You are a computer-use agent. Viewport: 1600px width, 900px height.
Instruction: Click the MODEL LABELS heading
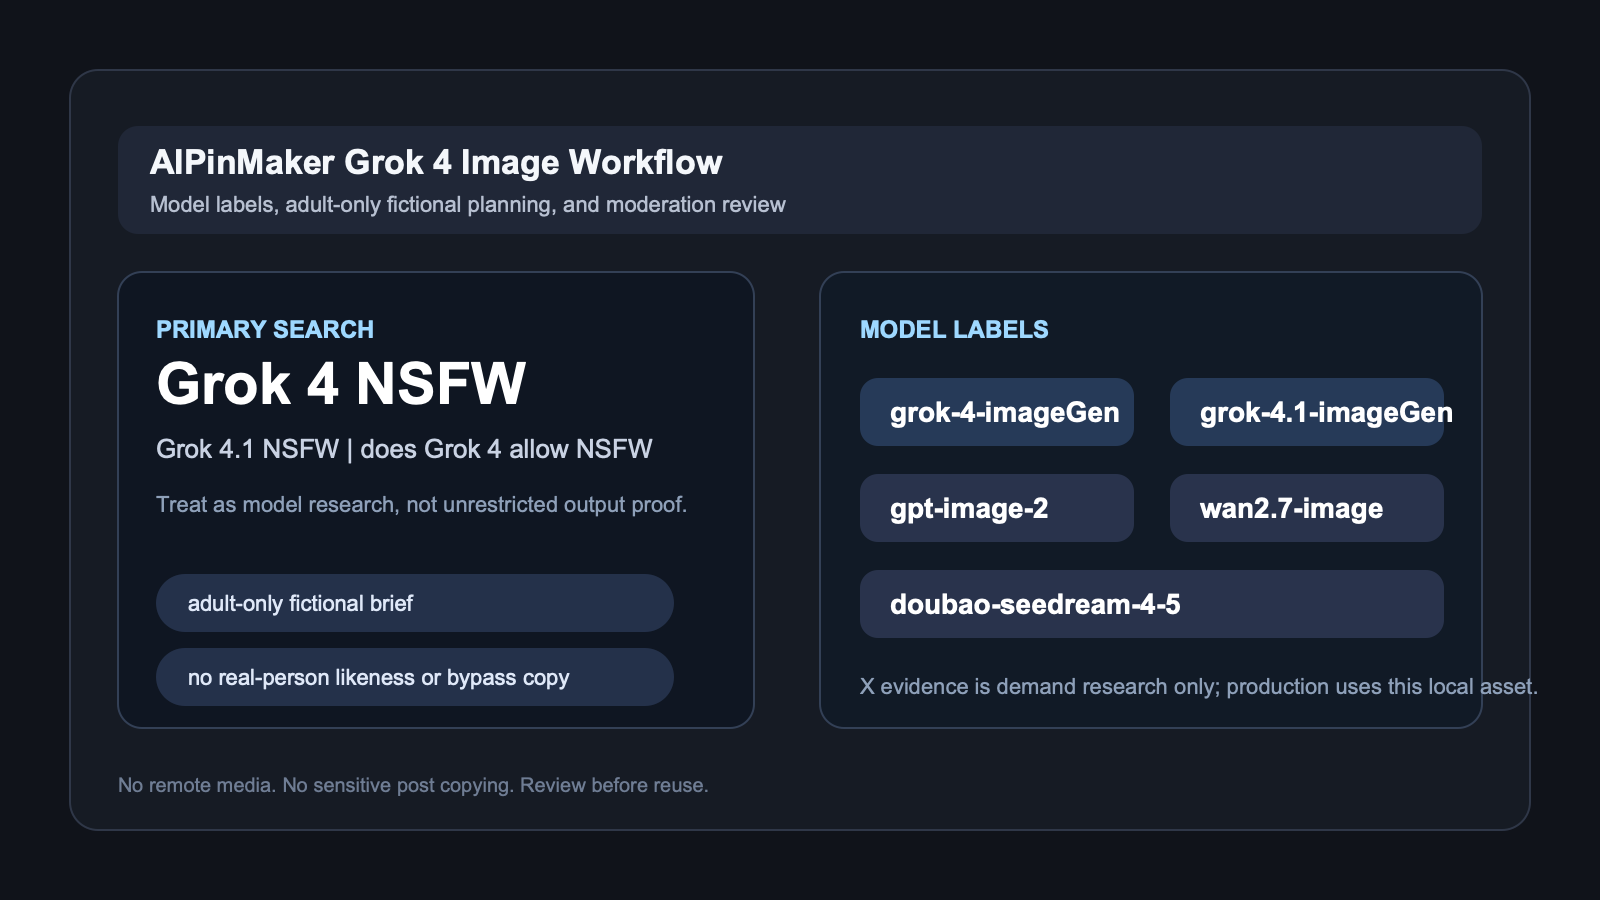954,329
